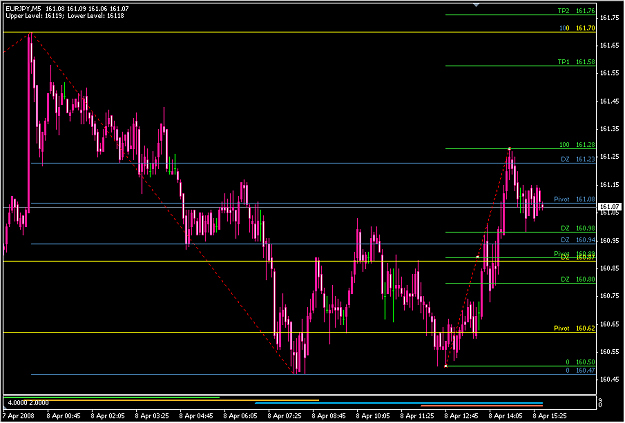Click the '8 Apr 03:25' time label
This screenshot has width=625, height=423.
tap(152, 416)
